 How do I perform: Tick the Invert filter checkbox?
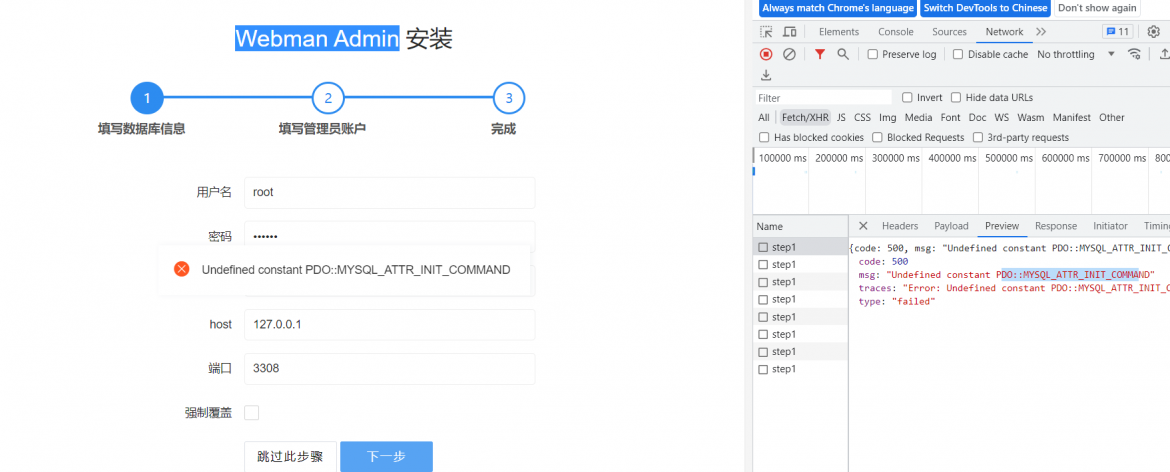907,98
